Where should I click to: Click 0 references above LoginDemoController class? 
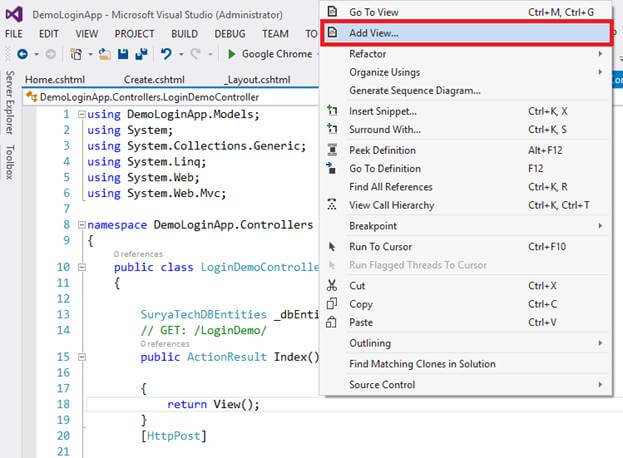(x=138, y=254)
